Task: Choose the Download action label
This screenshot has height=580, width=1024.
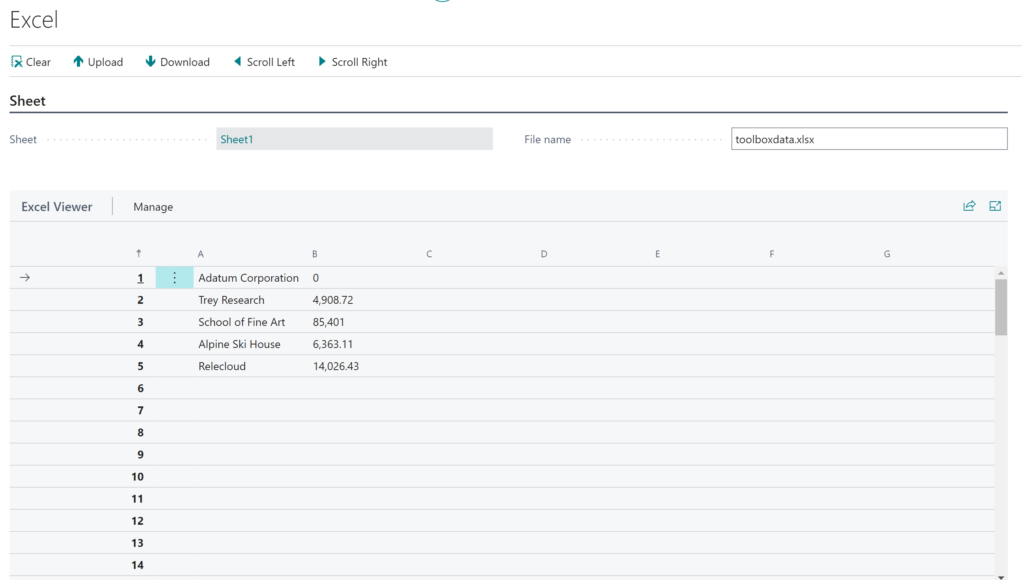Action: [x=185, y=62]
